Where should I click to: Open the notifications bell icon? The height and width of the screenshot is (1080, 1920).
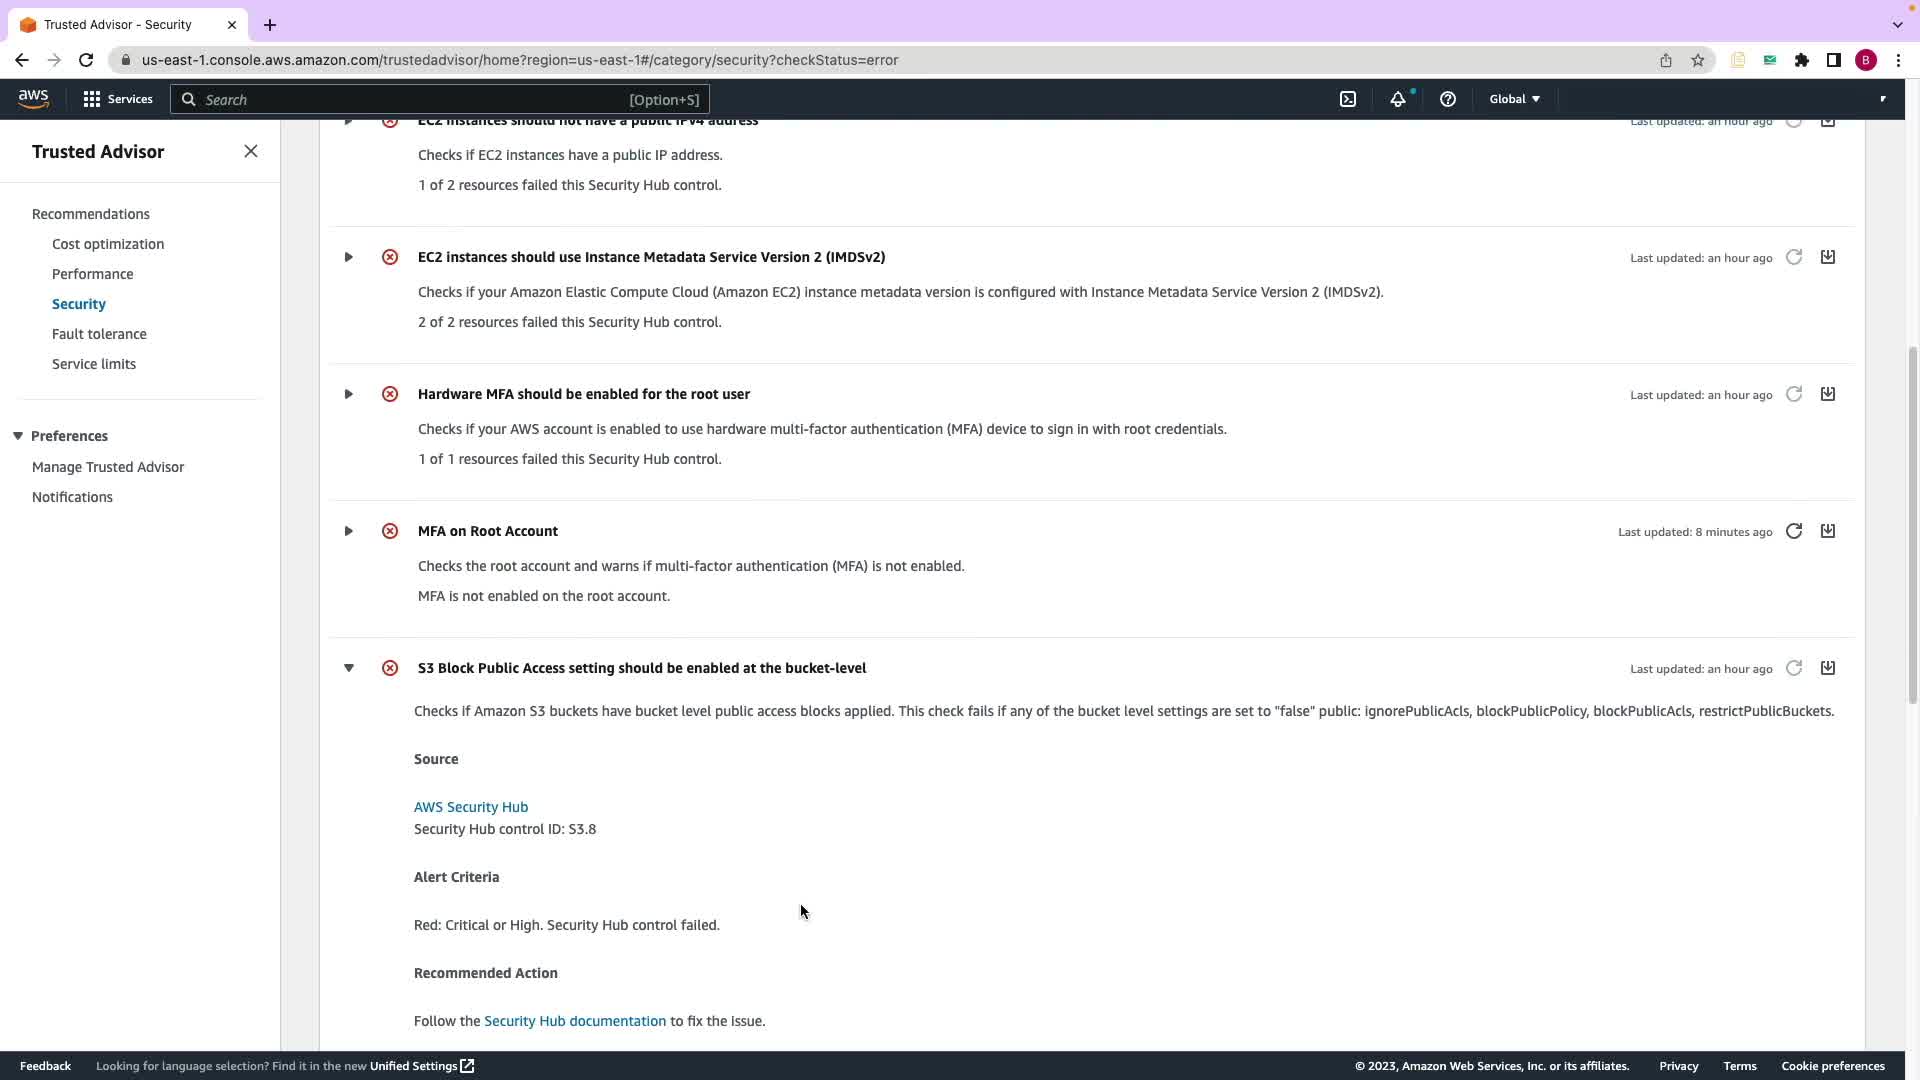[1397, 99]
